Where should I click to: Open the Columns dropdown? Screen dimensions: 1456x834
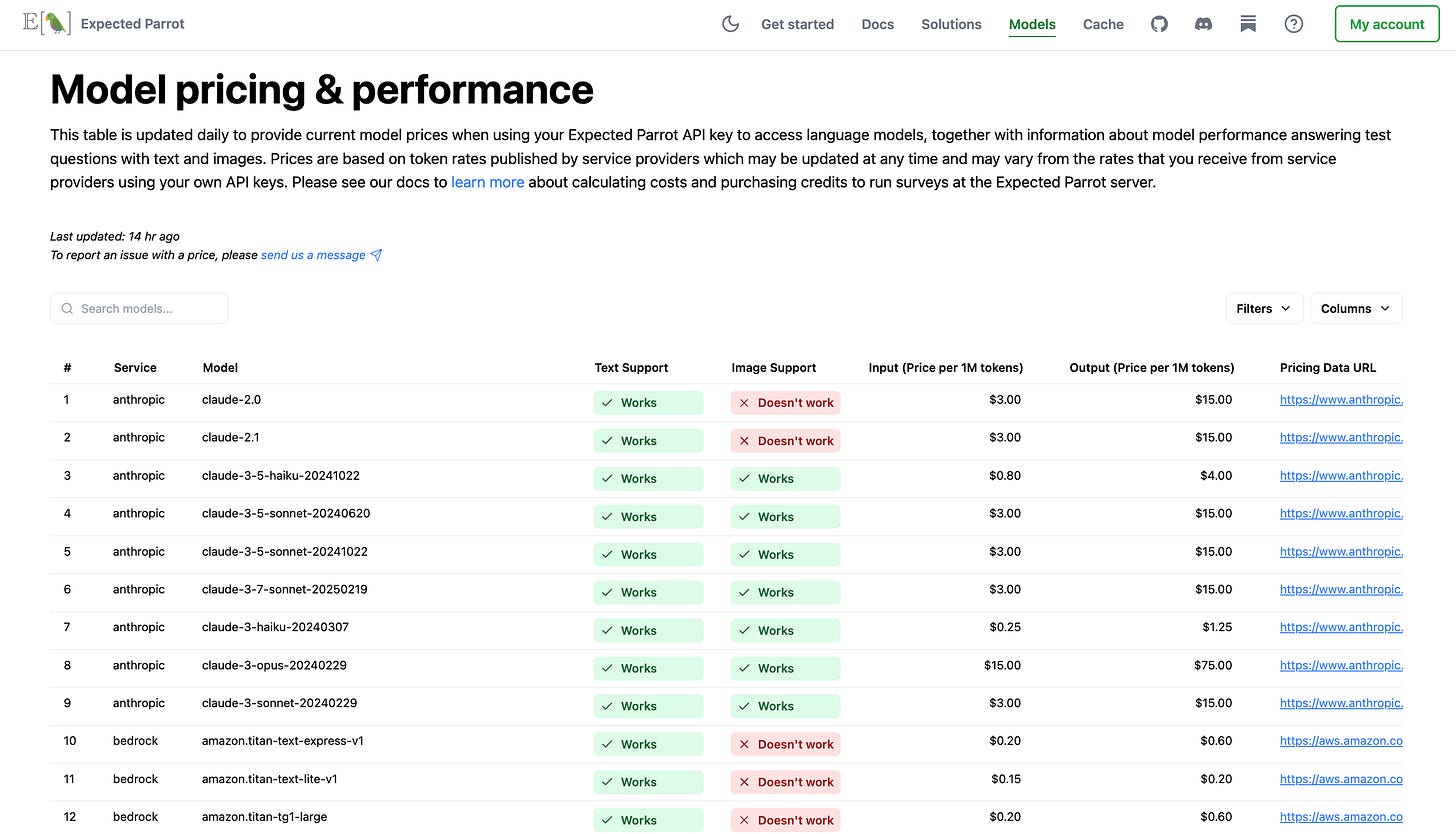click(x=1356, y=308)
